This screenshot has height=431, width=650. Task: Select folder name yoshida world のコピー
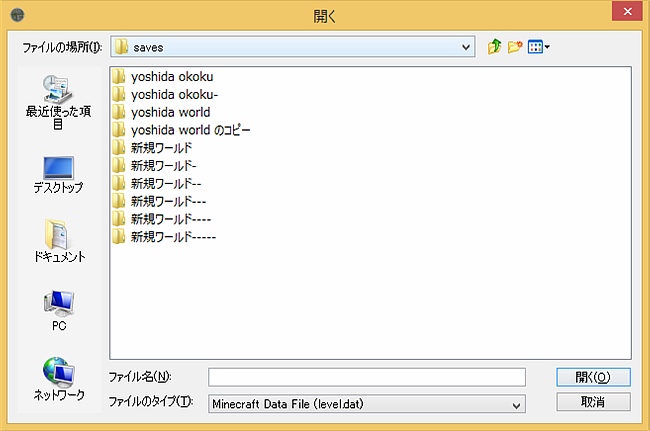tap(191, 130)
